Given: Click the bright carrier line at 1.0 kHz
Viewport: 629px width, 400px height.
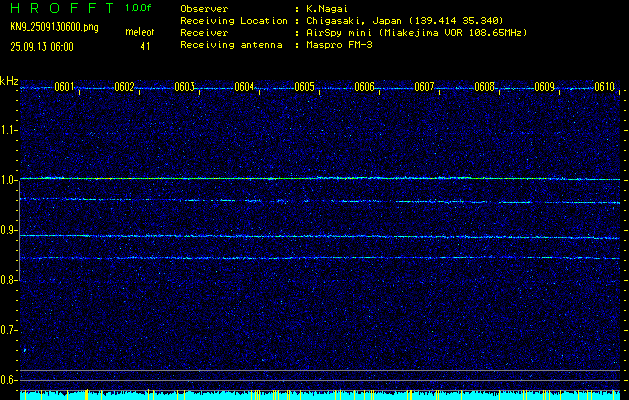Looking at the screenshot, I should pos(320,178).
